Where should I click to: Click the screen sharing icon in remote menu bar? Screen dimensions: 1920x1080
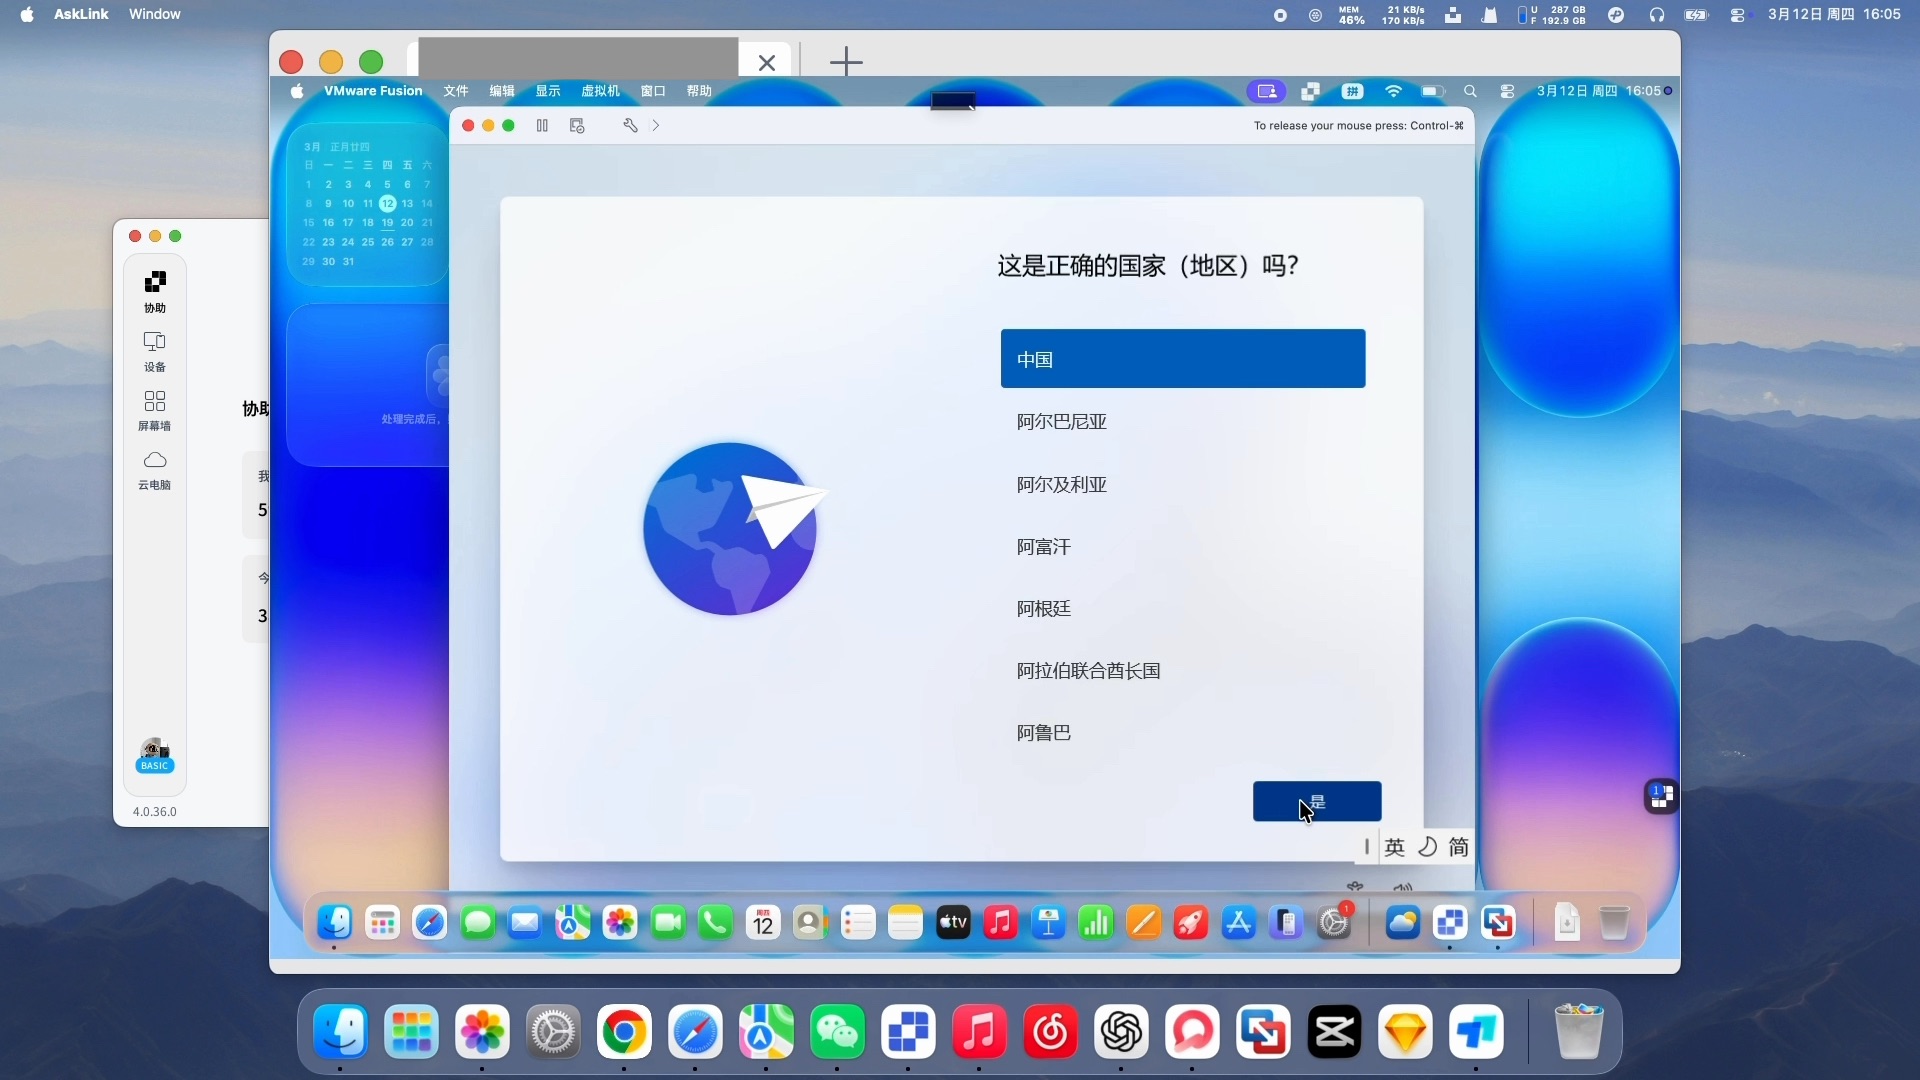[x=1267, y=91]
